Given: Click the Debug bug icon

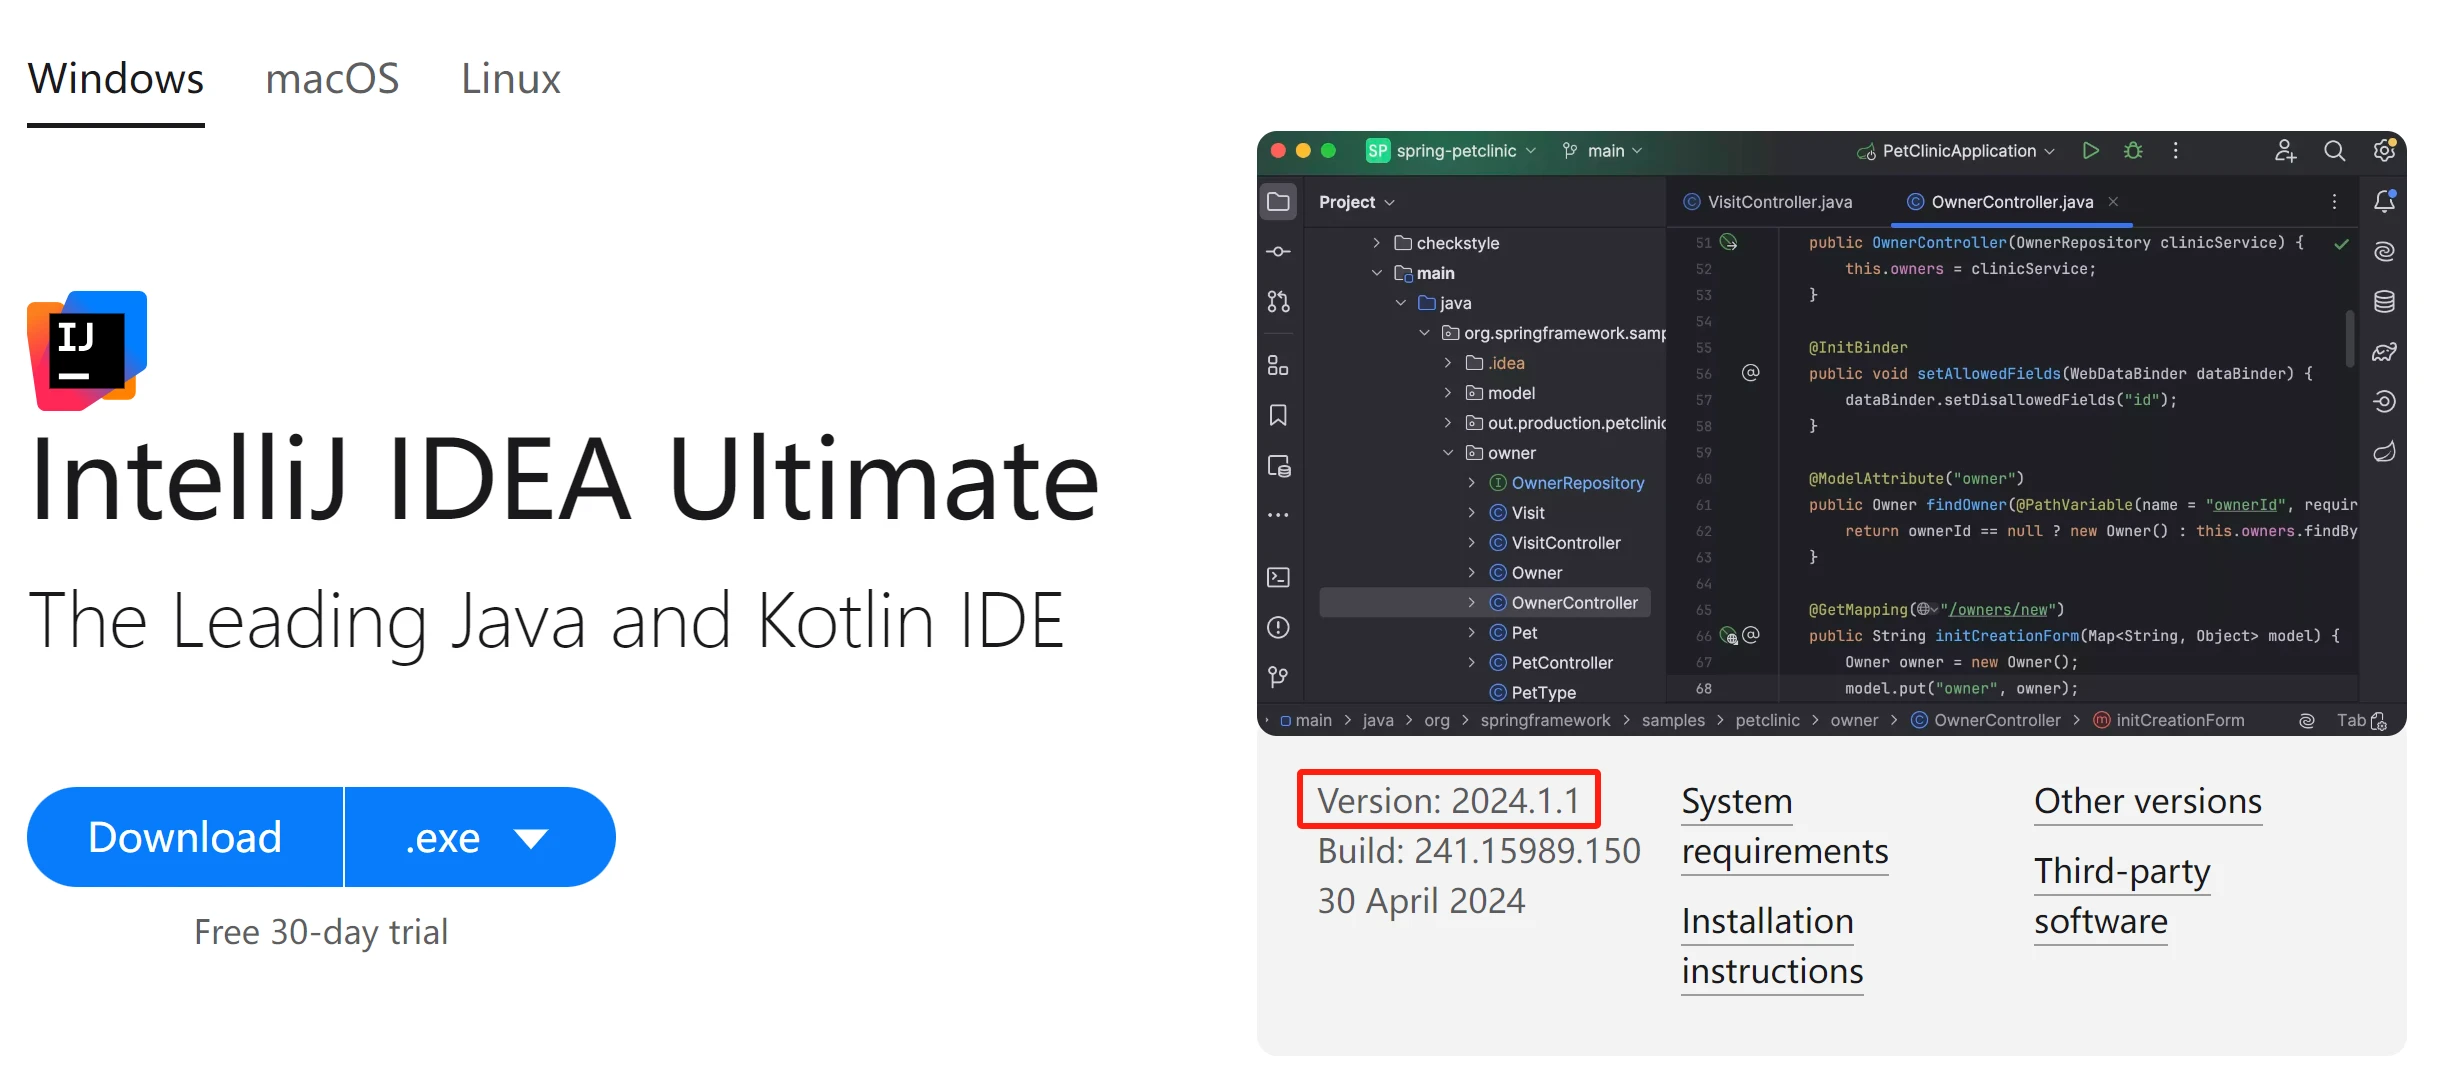Looking at the screenshot, I should click(x=2133, y=151).
